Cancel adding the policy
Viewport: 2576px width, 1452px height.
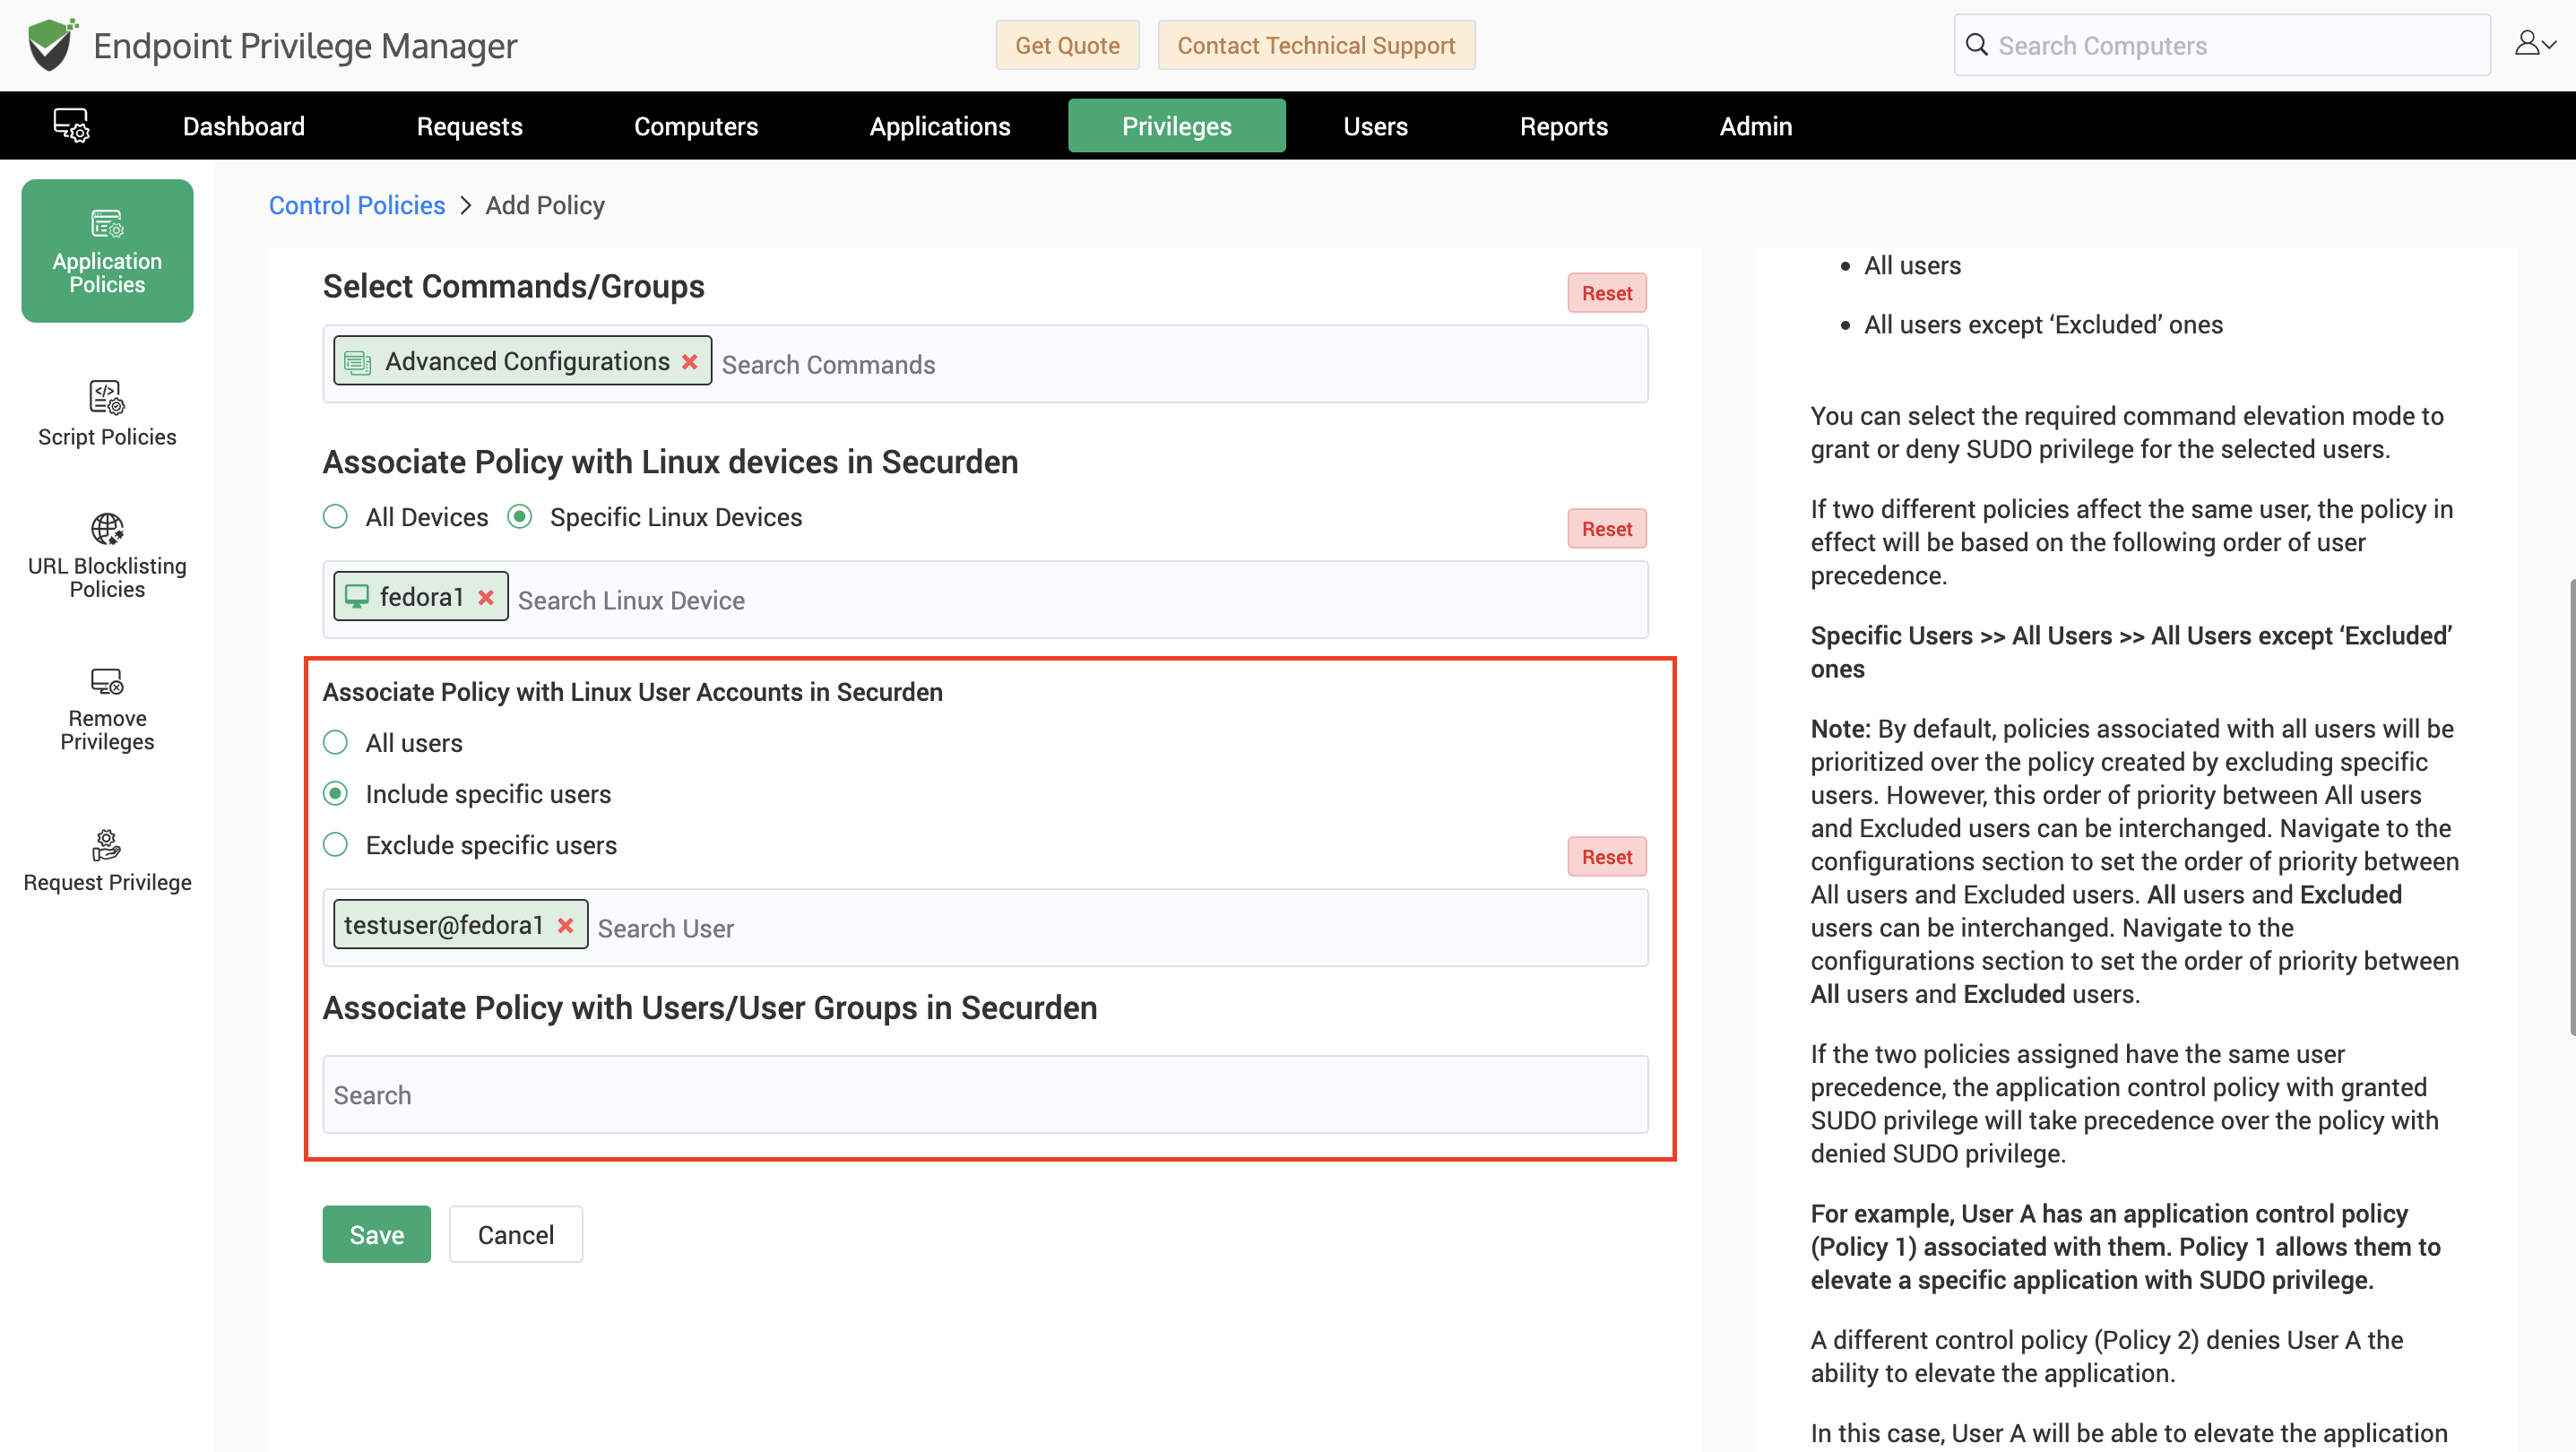click(516, 1234)
